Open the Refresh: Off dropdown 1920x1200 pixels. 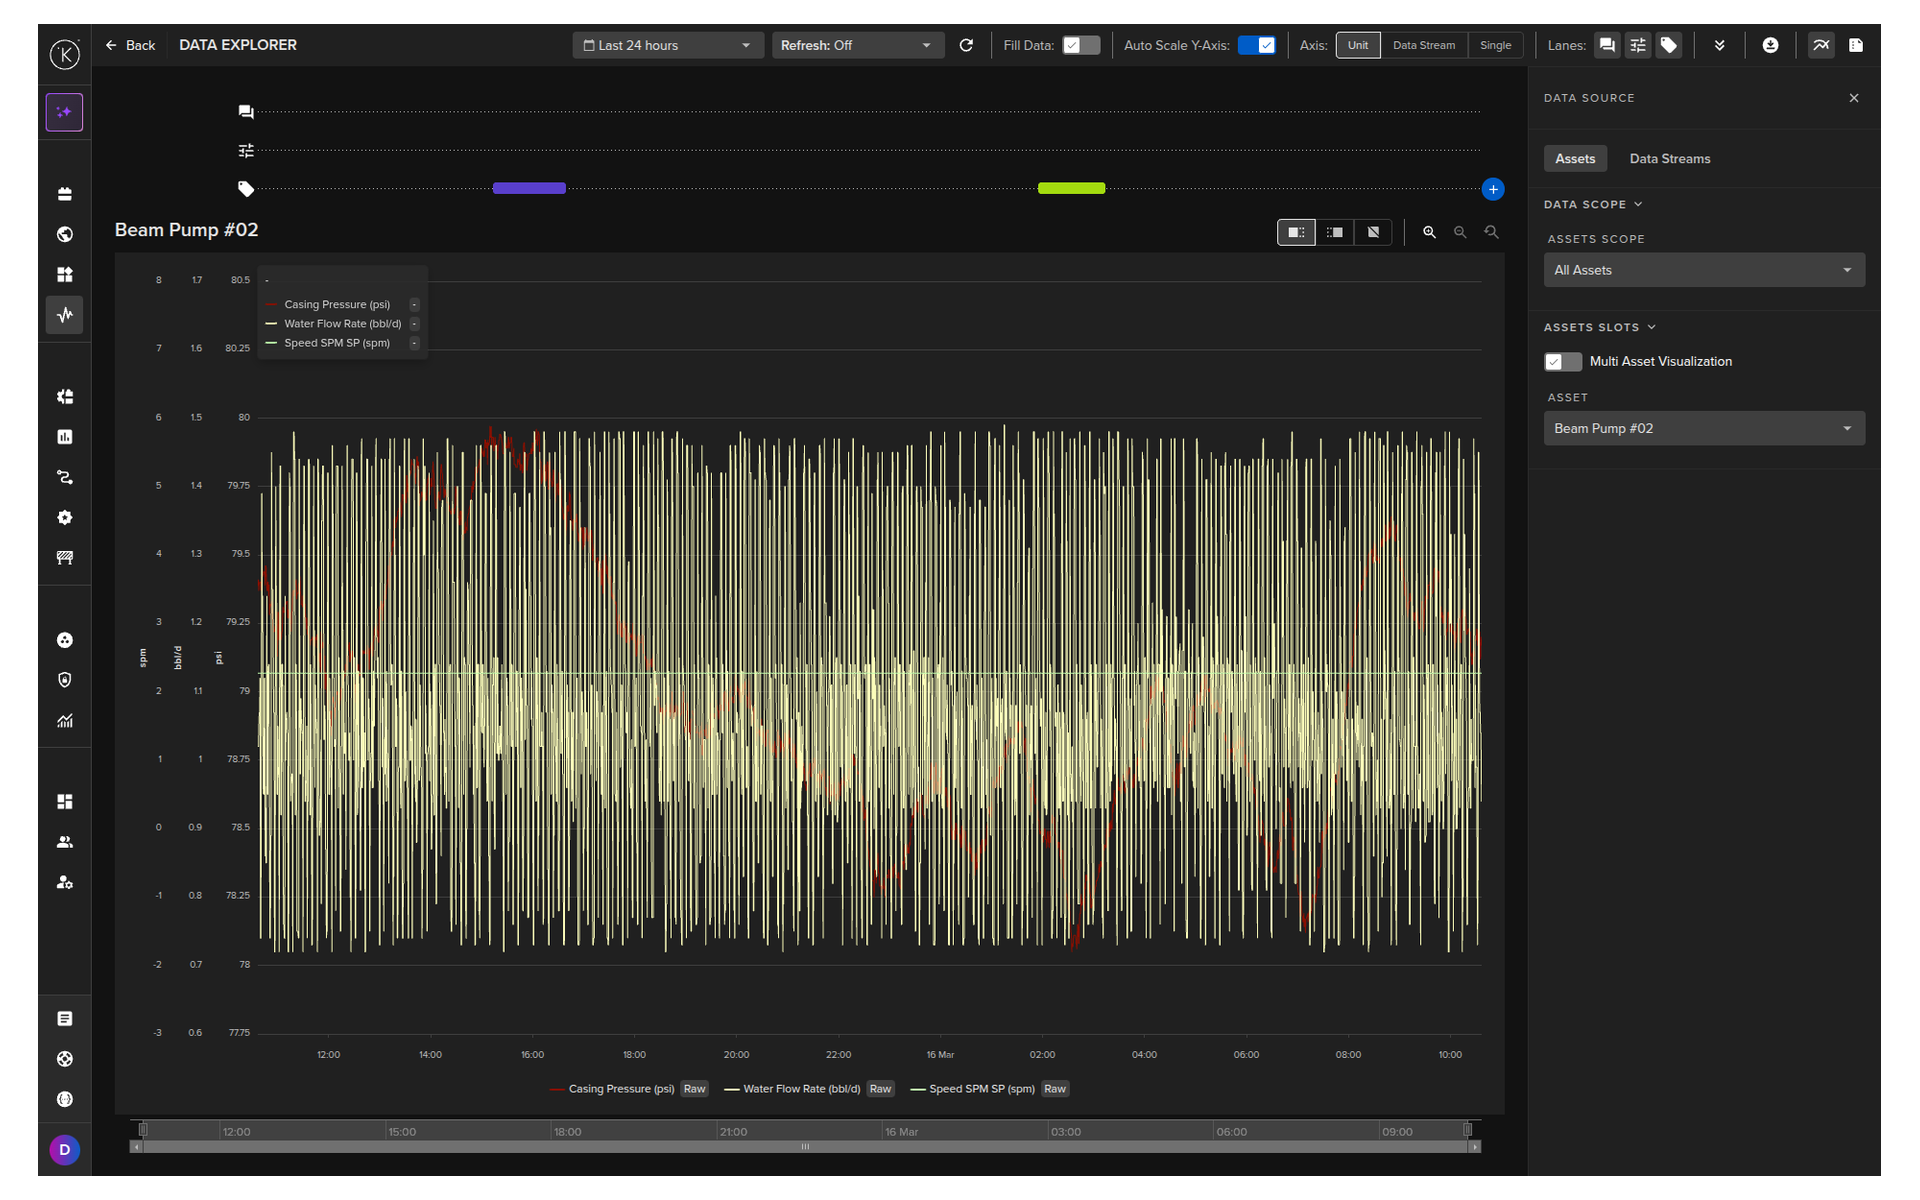coord(858,45)
